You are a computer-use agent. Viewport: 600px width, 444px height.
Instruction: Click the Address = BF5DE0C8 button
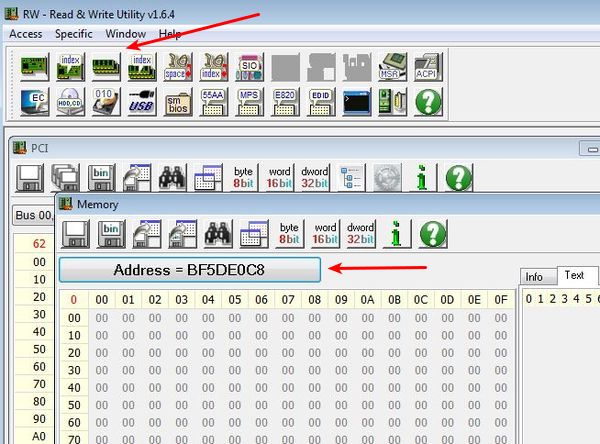click(190, 270)
